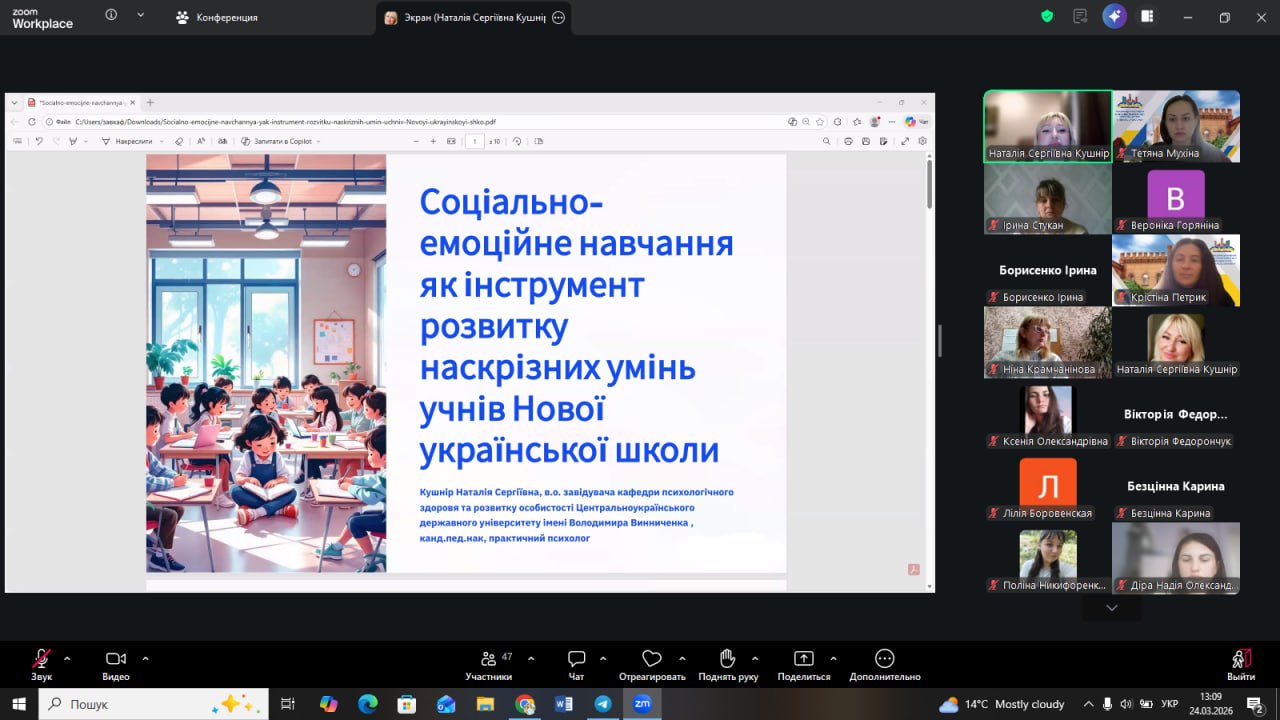
Task: Open Telegram from the Windows taskbar
Action: pos(602,704)
